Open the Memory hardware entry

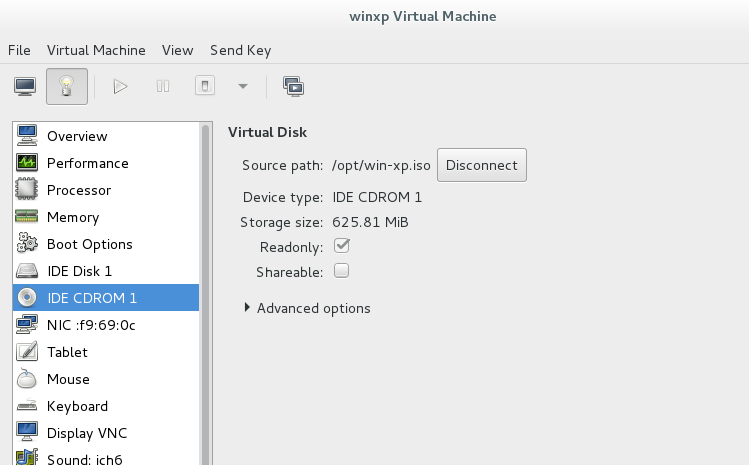click(x=72, y=217)
